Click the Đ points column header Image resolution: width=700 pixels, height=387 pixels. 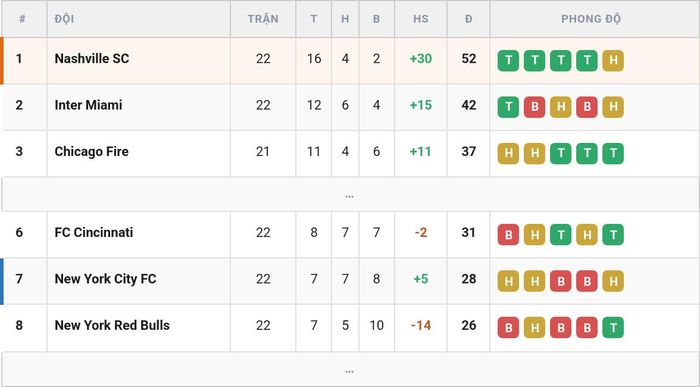coord(468,19)
